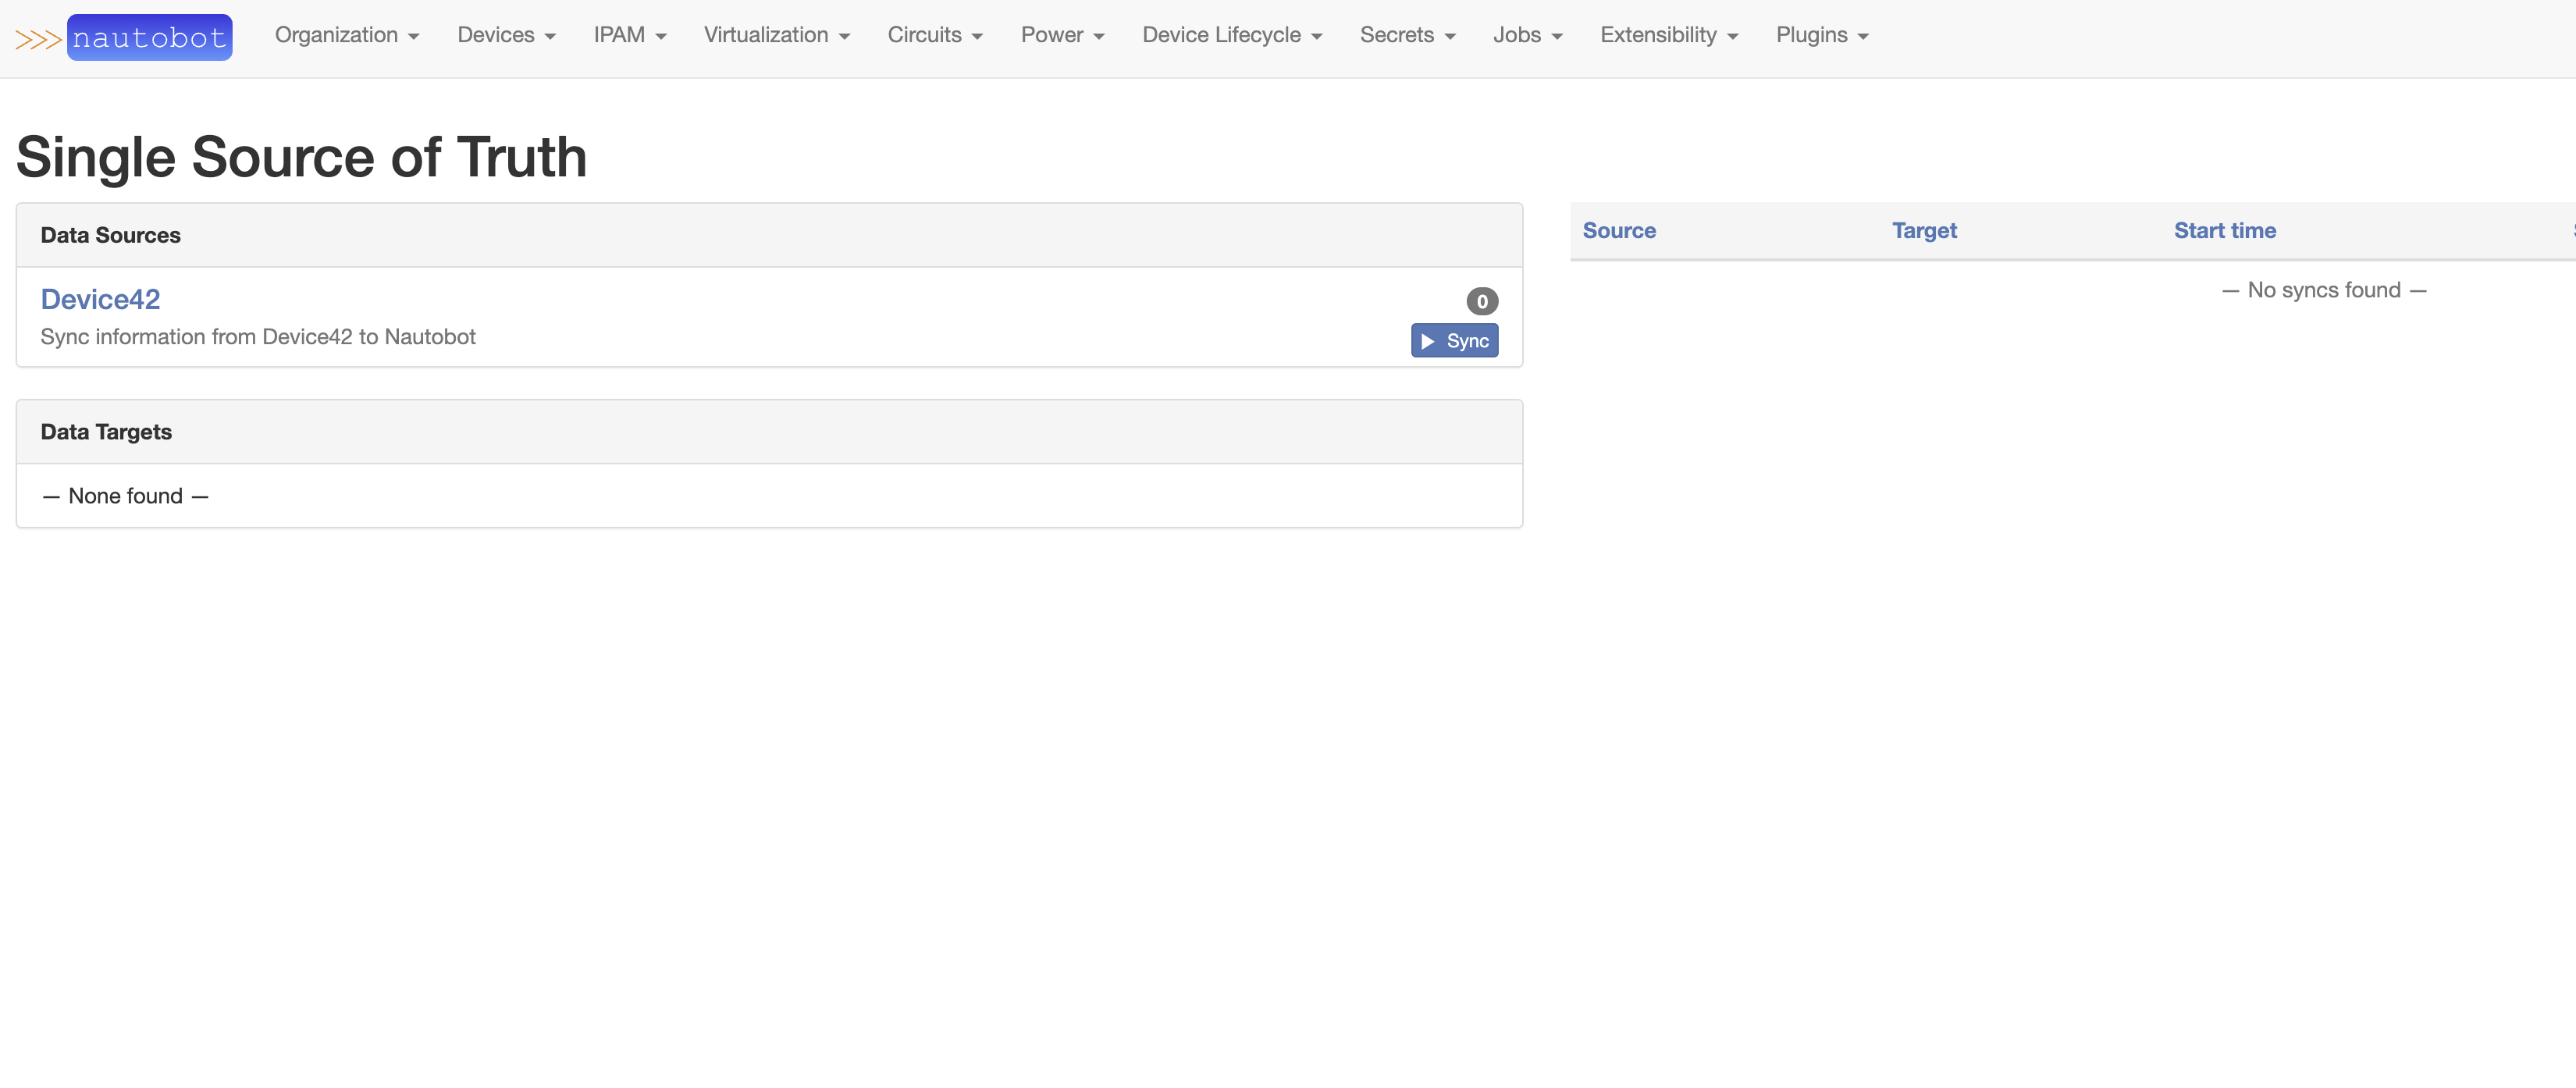Open the Extensibility menu

[1668, 35]
